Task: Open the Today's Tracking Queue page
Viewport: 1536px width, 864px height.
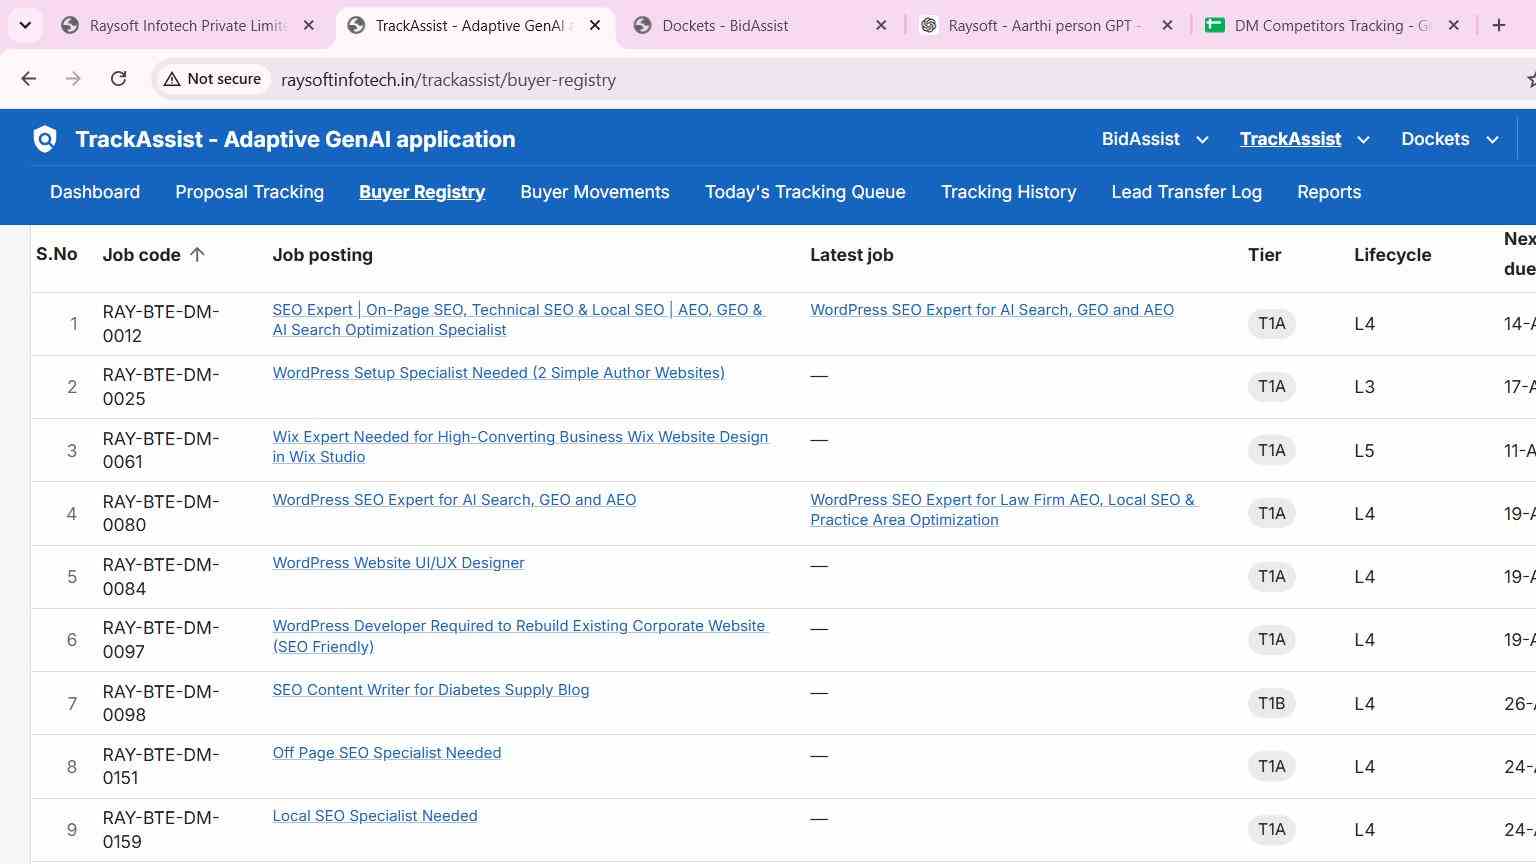Action: (x=805, y=192)
